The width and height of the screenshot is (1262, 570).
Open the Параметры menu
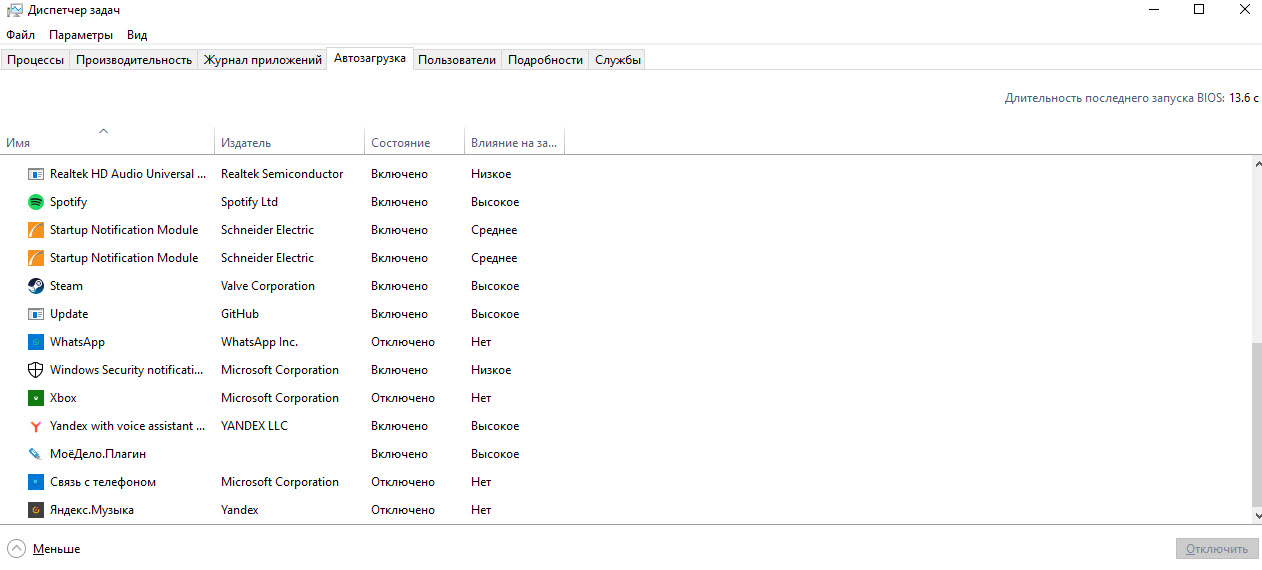click(x=81, y=35)
